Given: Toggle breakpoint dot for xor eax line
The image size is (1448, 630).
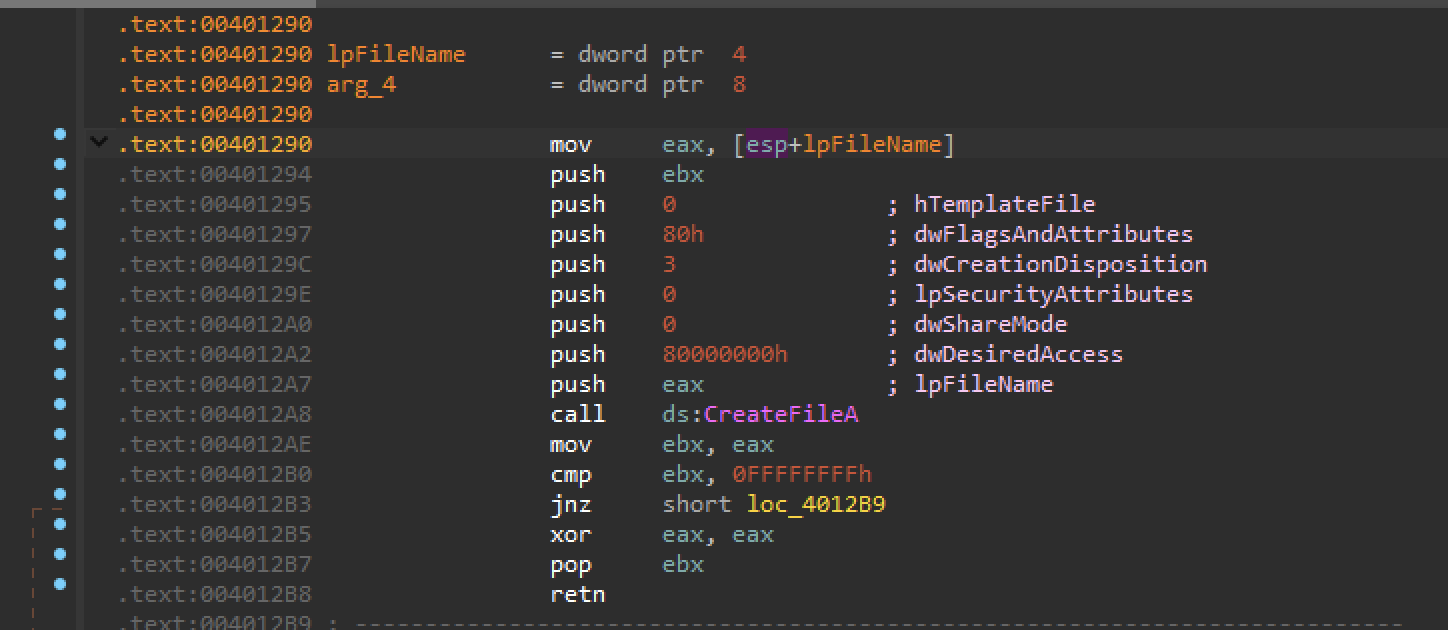Looking at the screenshot, I should pyautogui.click(x=60, y=524).
